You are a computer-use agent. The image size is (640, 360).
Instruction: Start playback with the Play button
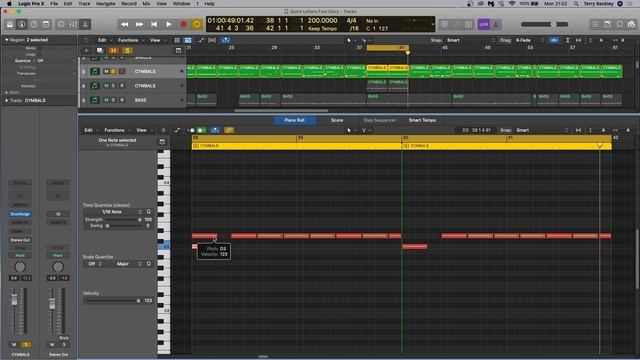169,24
